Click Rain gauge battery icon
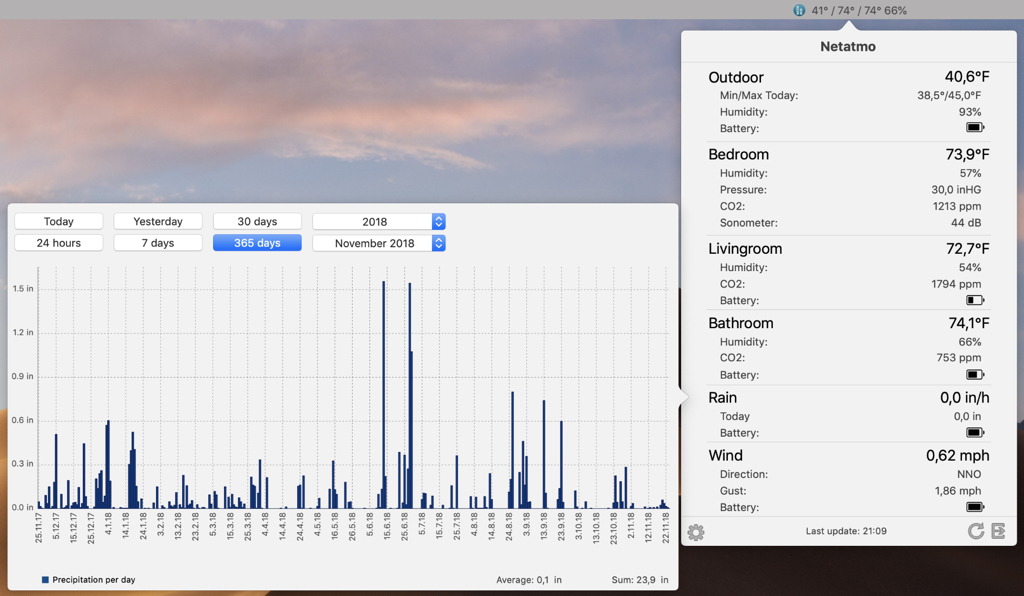 point(975,433)
